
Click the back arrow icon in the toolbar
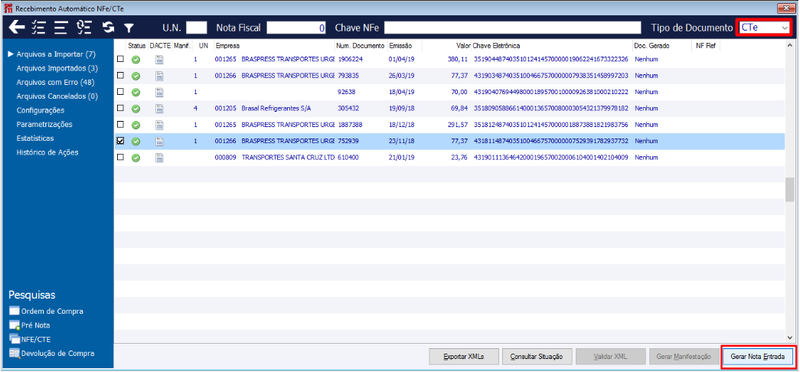17,28
